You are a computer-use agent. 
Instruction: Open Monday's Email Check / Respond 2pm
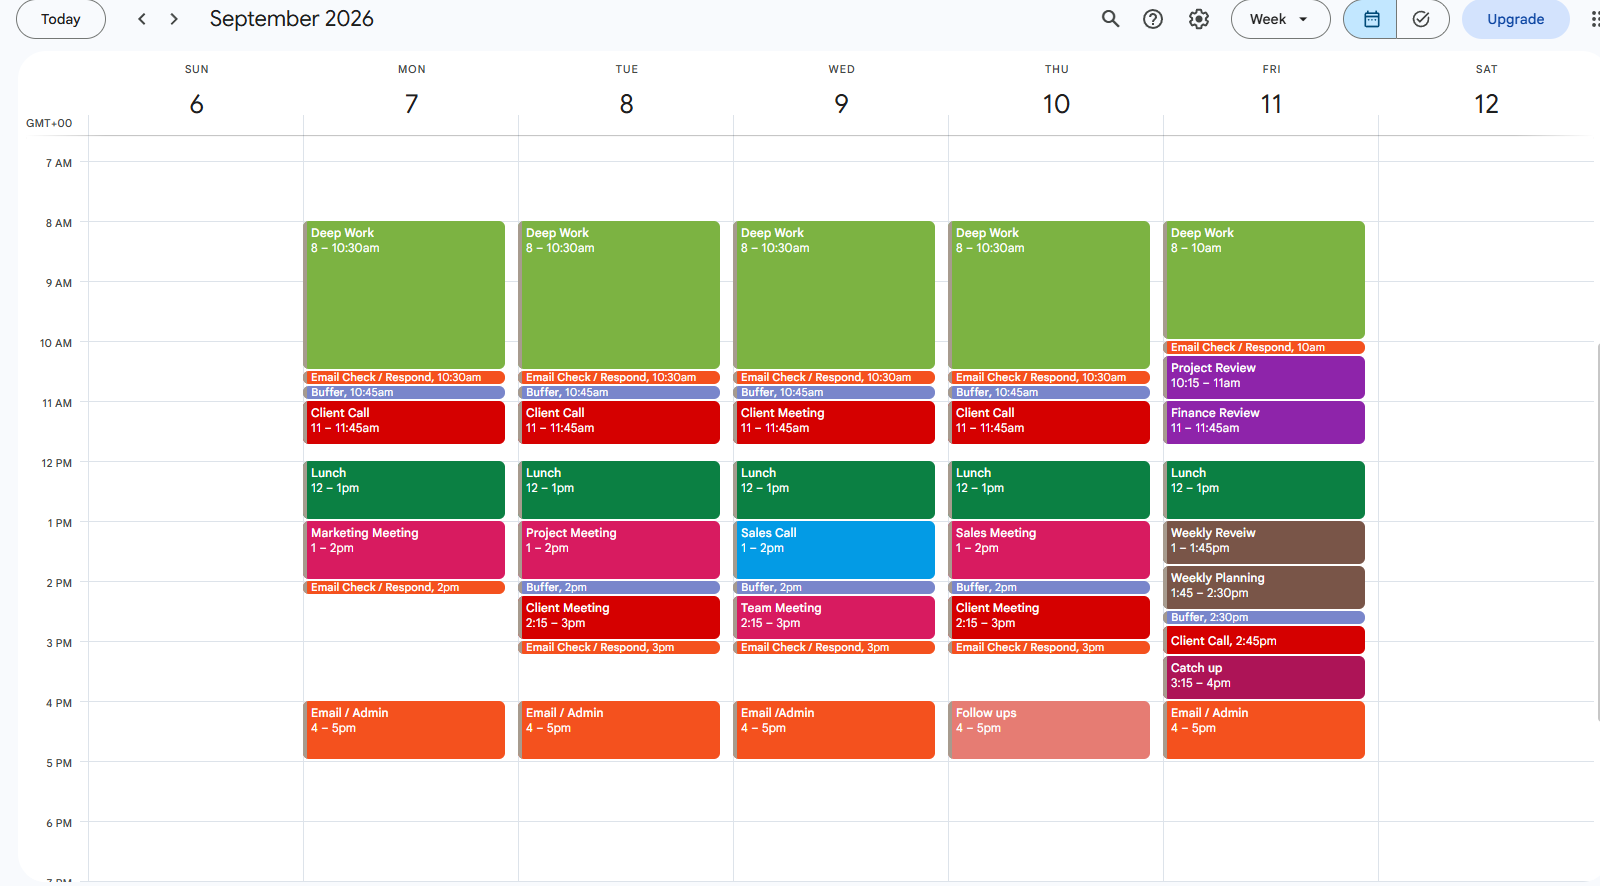coord(404,587)
